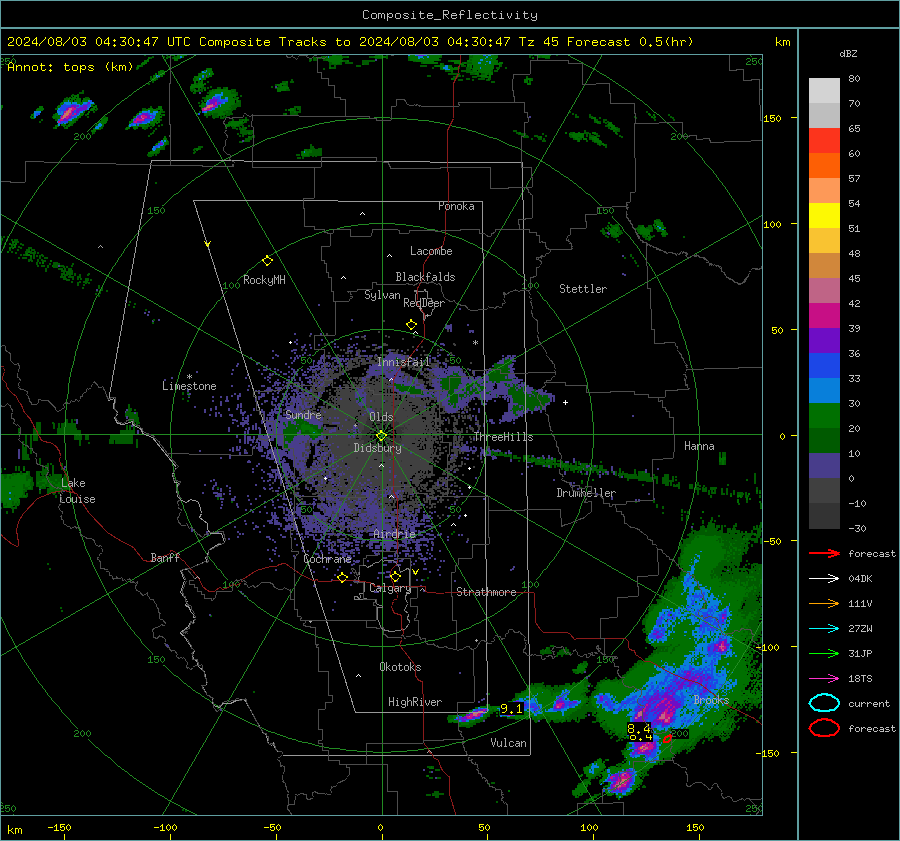This screenshot has width=900, height=841.
Task: Select the blue 33–36 dBZ swatch
Action: [x=824, y=366]
